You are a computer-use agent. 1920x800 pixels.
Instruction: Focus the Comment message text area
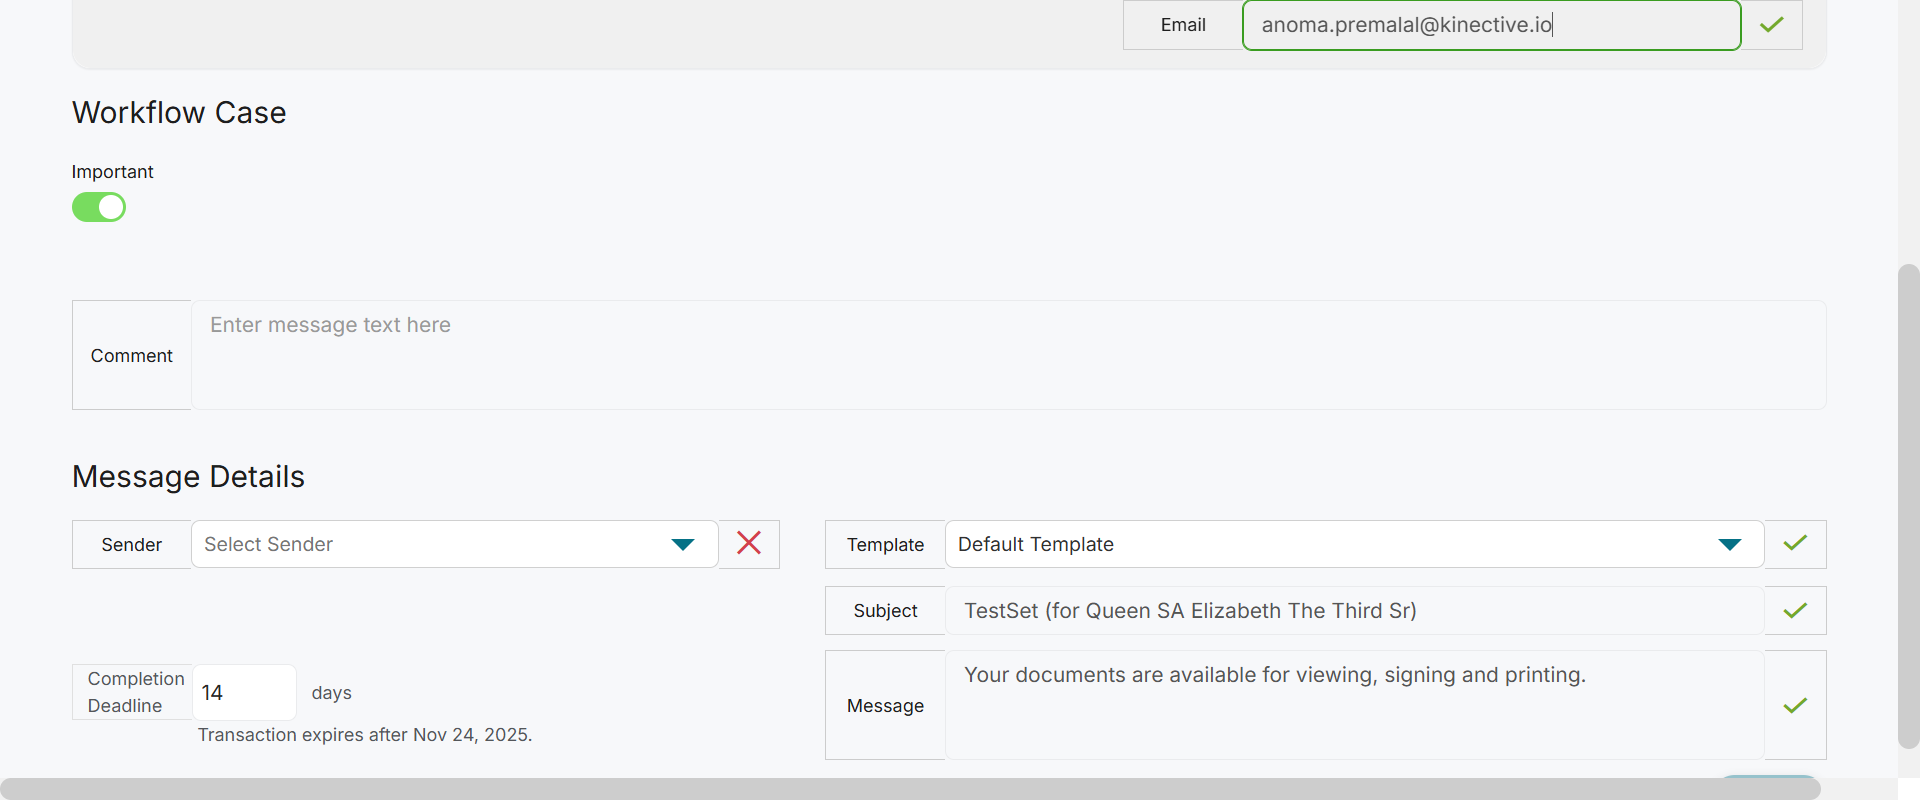1008,355
